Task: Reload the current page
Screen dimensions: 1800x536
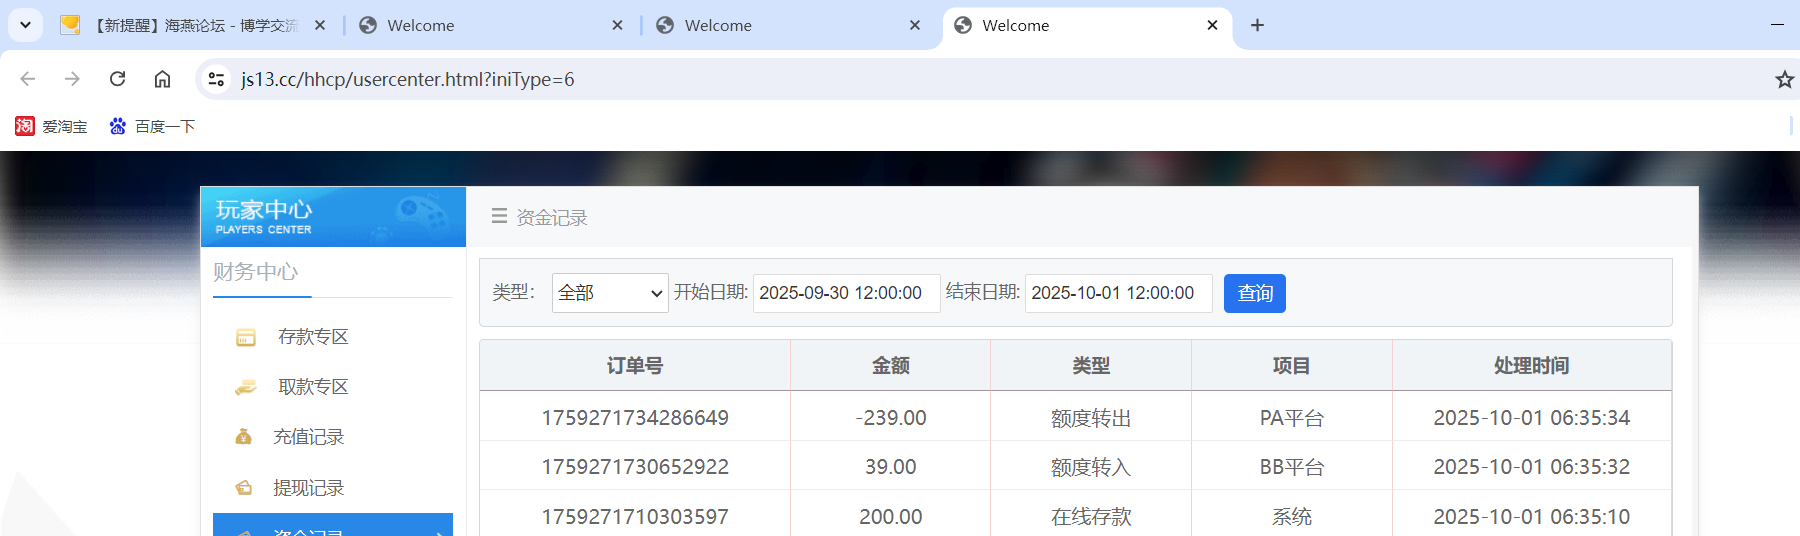Action: pyautogui.click(x=117, y=79)
